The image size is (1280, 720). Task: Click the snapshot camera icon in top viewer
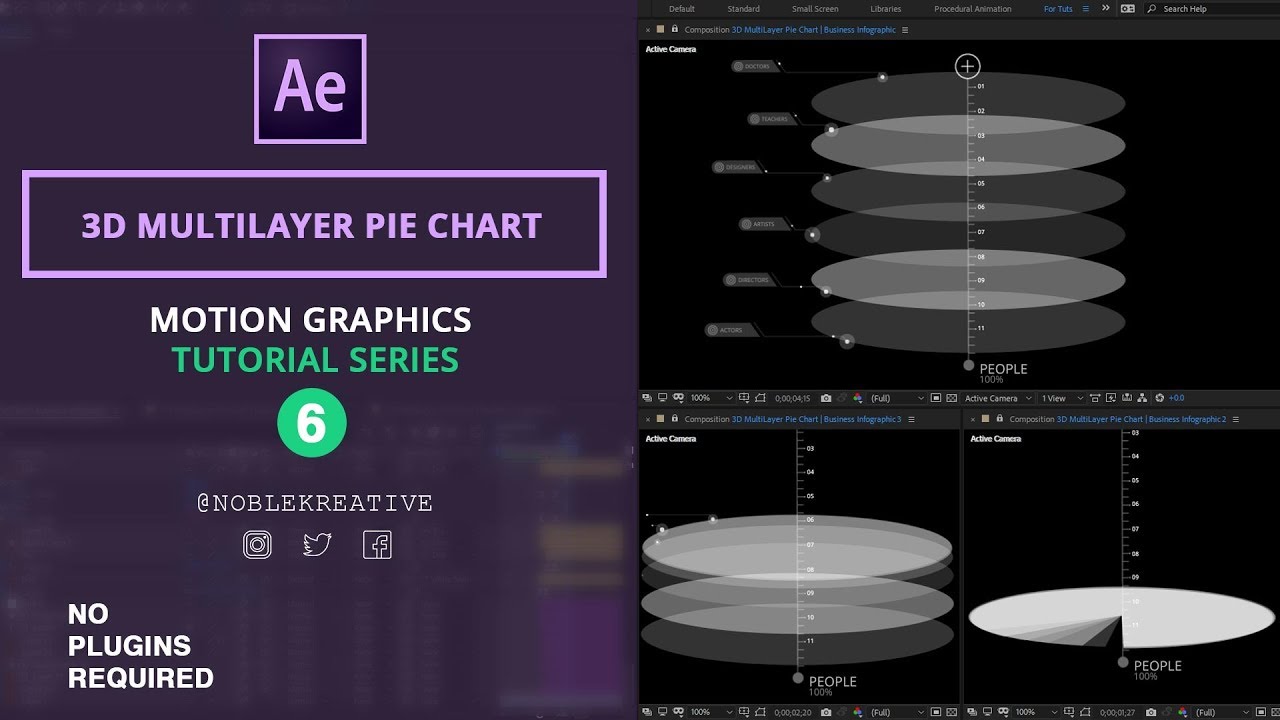pyautogui.click(x=826, y=398)
